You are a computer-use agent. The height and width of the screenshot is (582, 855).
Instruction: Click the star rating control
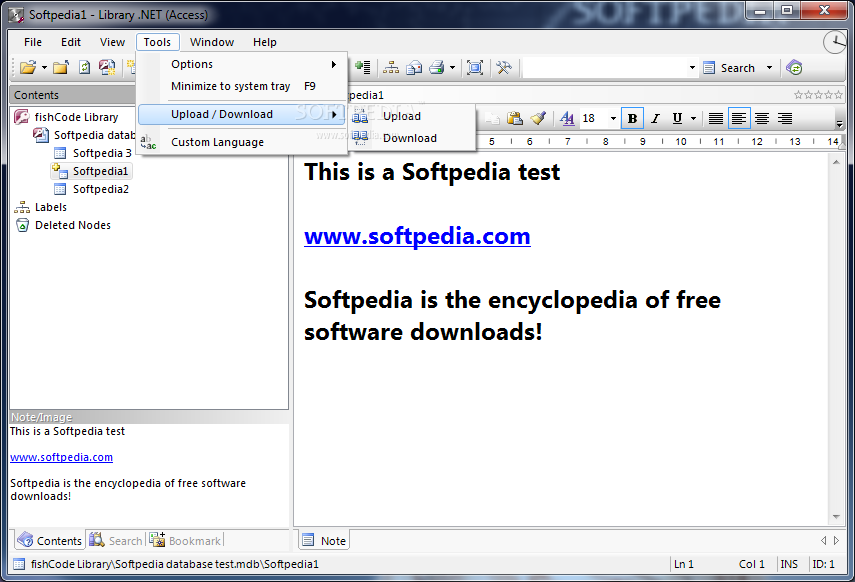[818, 95]
